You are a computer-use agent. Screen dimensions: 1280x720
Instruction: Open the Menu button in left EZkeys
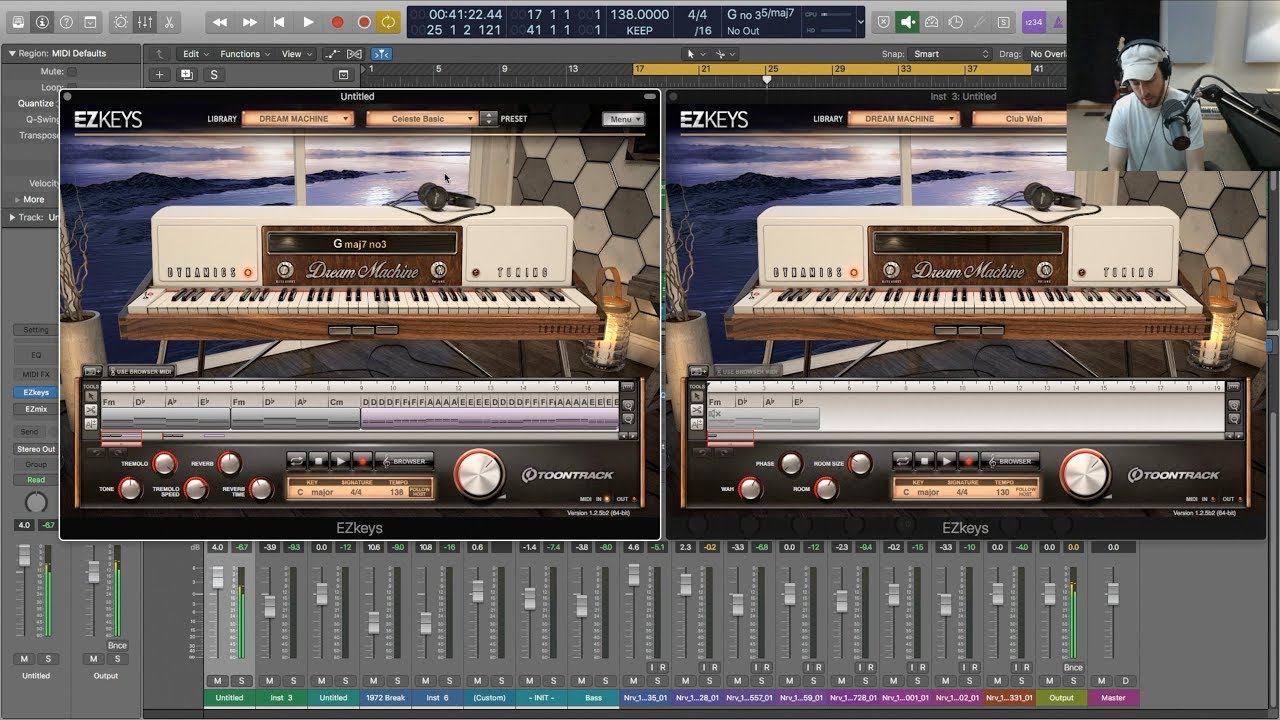[x=623, y=118]
